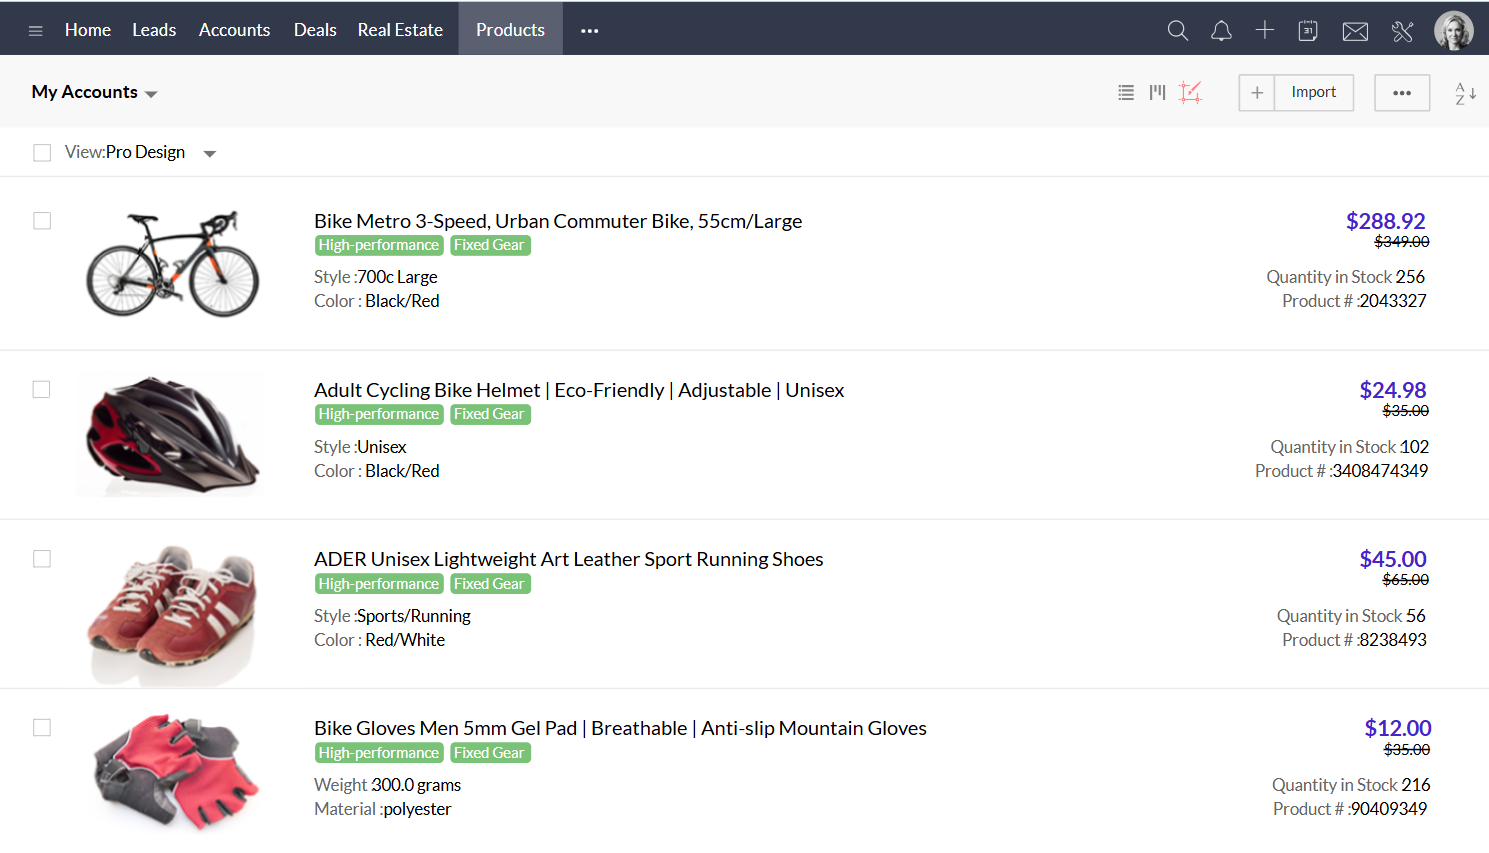The image size is (1489, 853).
Task: Open the hamburger menu icon
Action: point(35,31)
